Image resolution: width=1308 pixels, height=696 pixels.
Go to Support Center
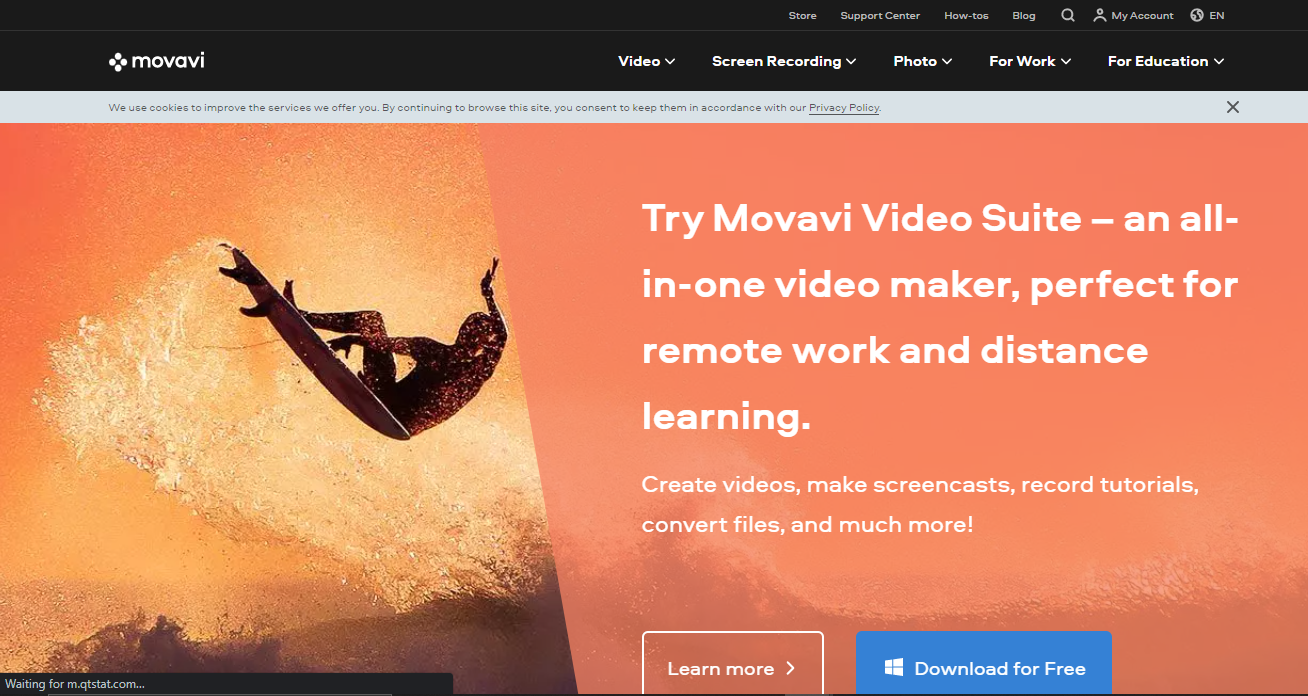[x=880, y=15]
